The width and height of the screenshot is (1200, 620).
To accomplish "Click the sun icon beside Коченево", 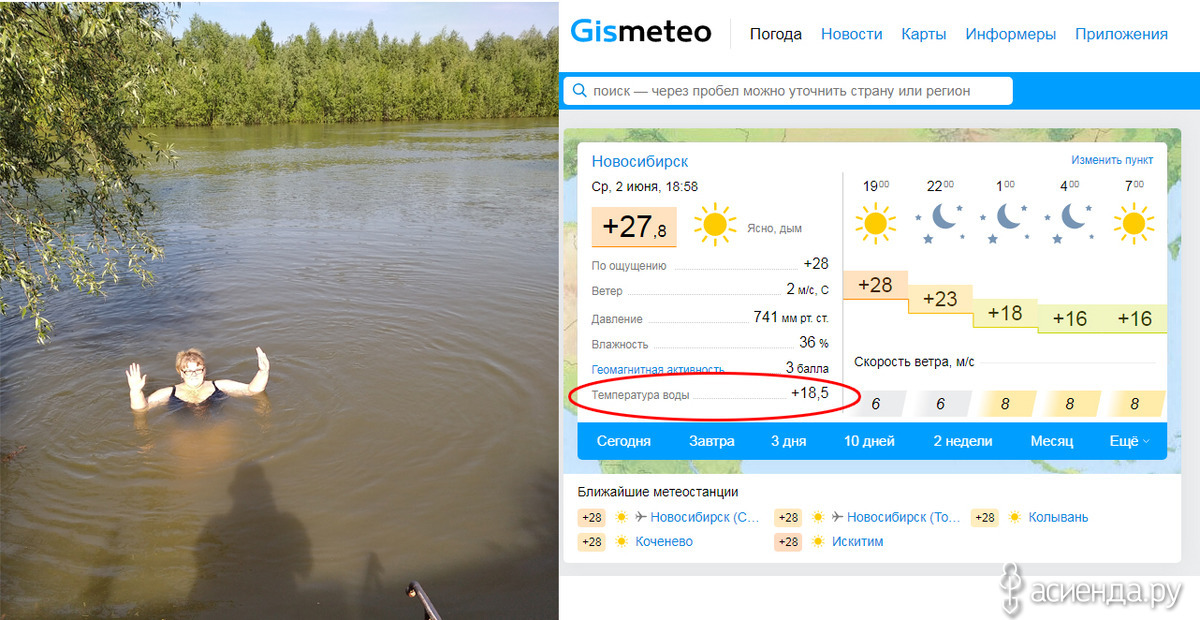I will point(621,541).
